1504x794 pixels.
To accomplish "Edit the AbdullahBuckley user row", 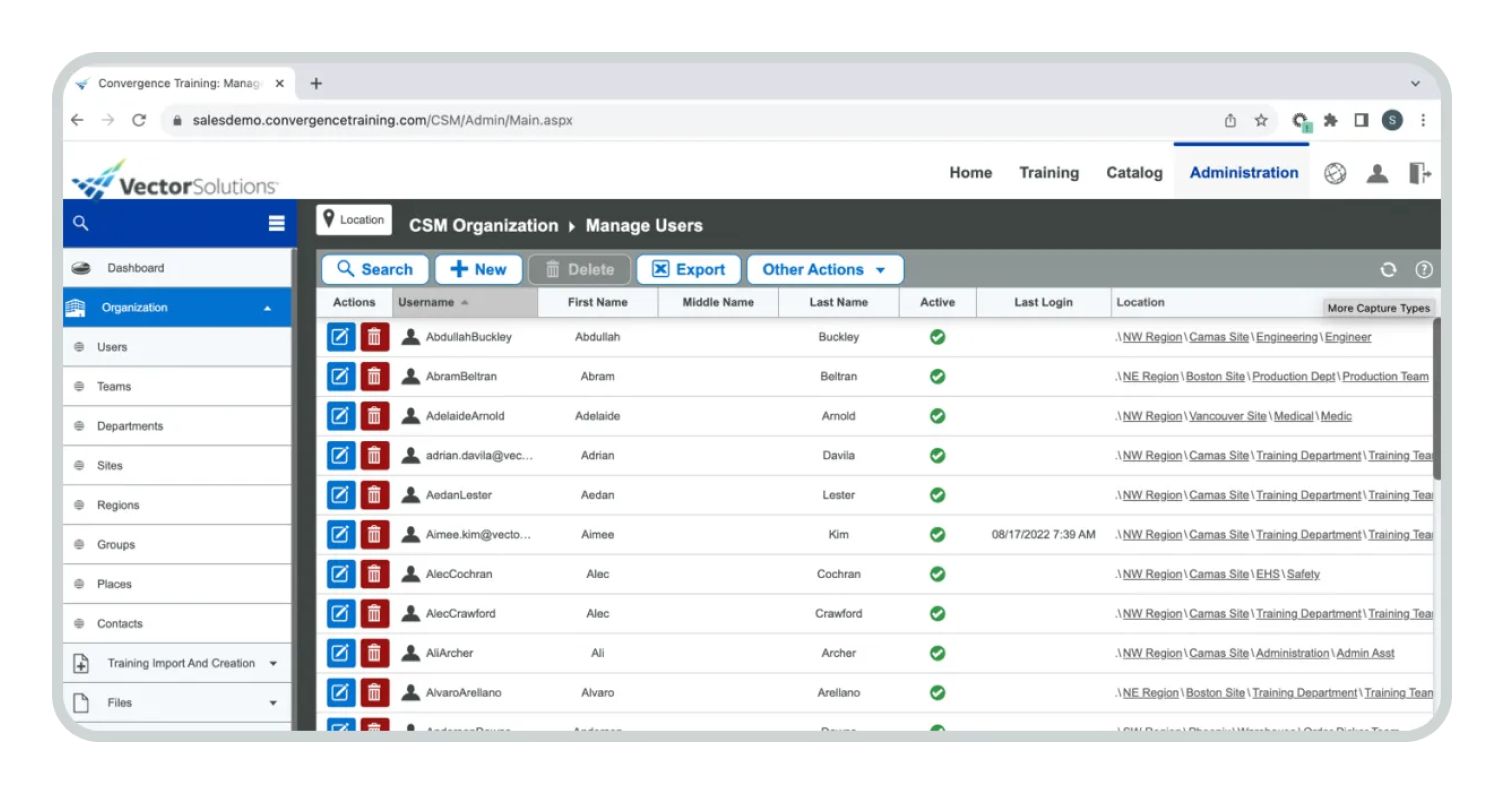I will [x=341, y=337].
